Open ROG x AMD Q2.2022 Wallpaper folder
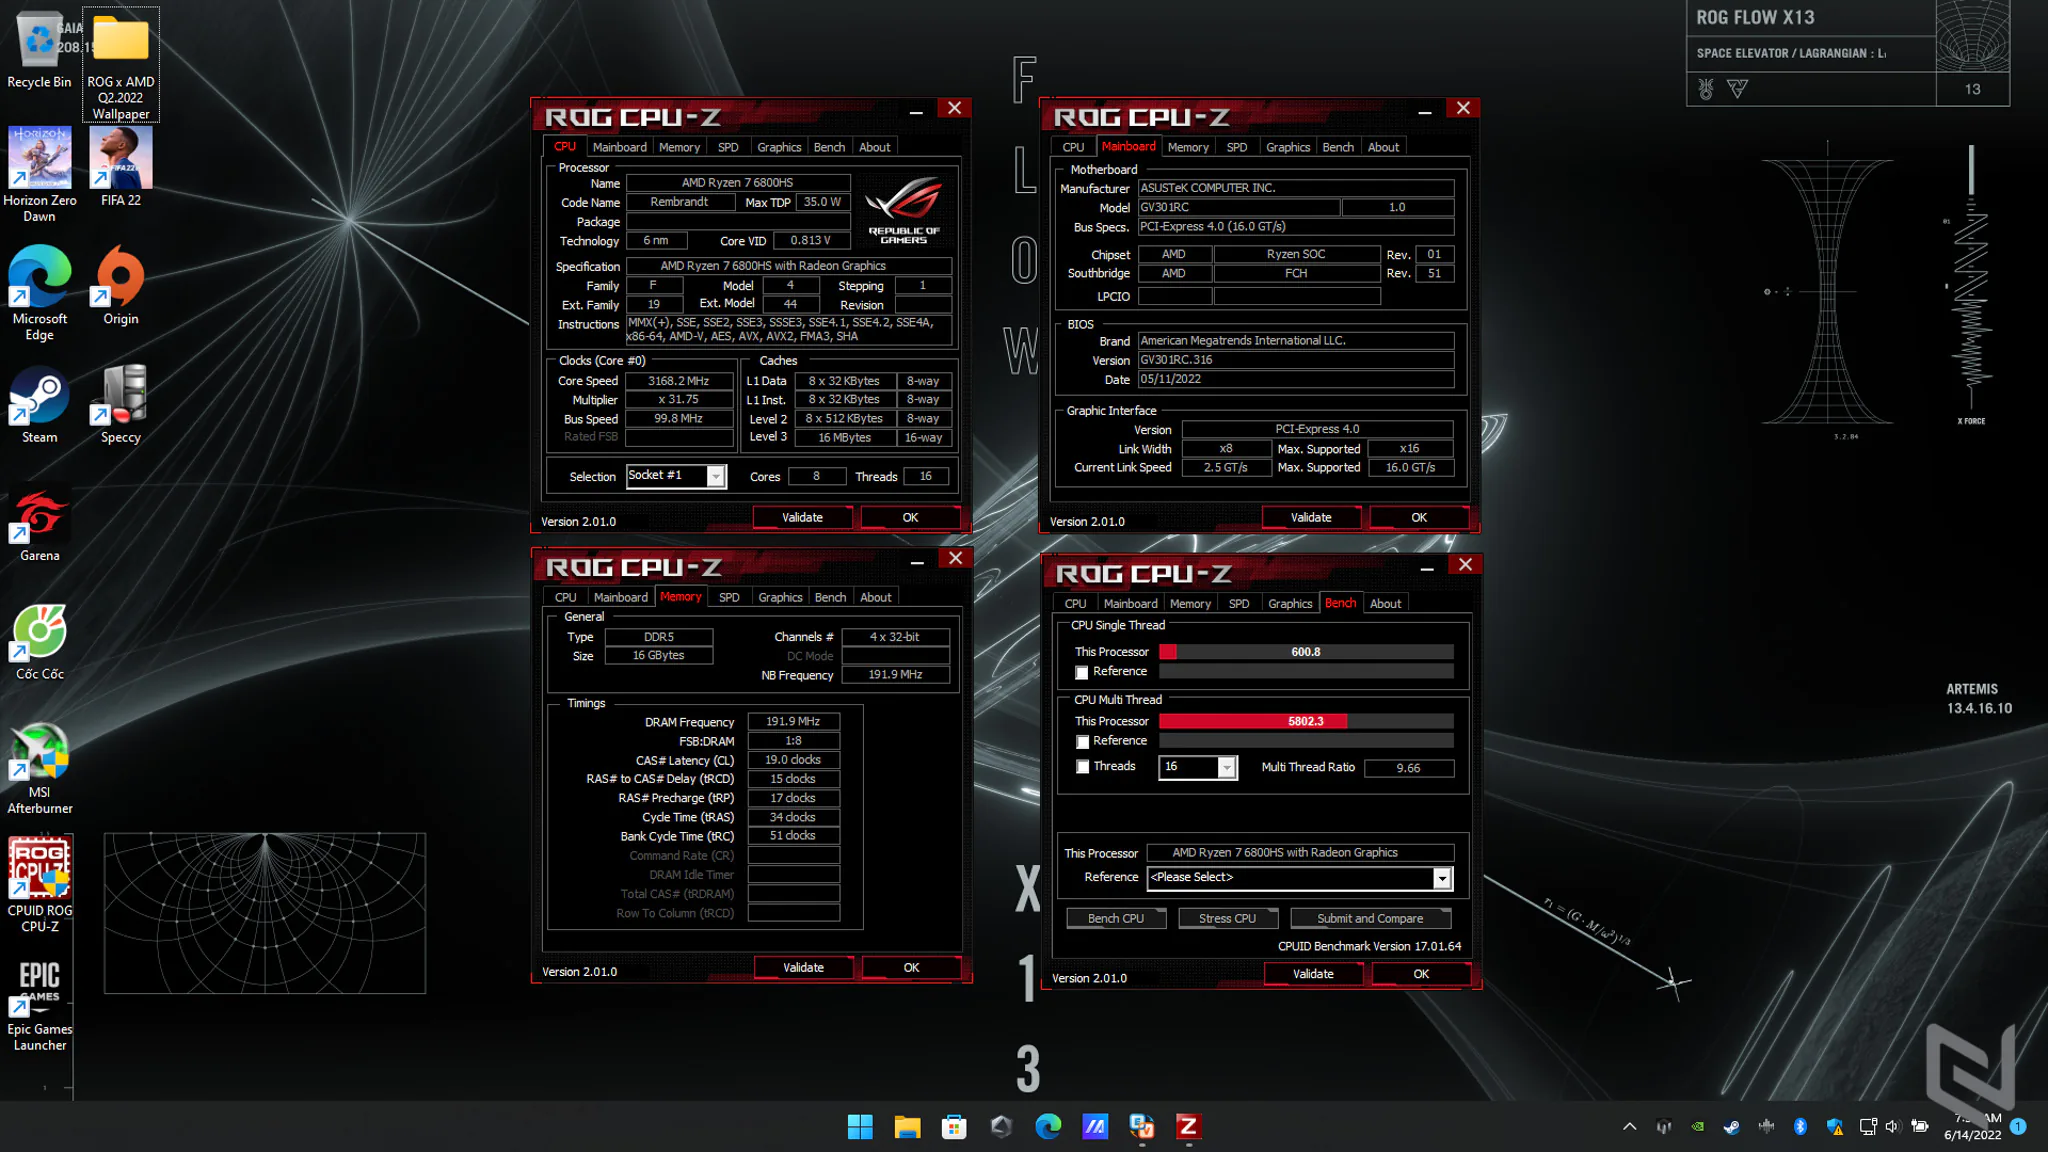 (120, 65)
